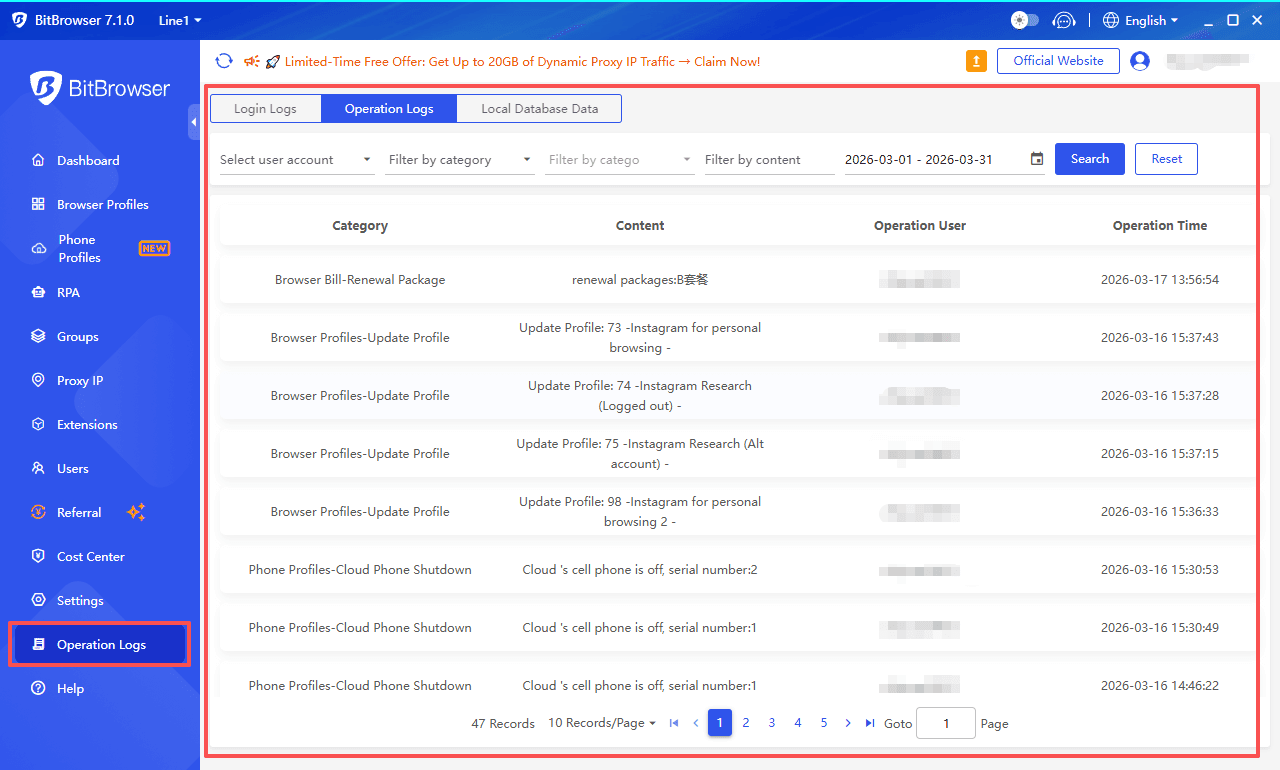This screenshot has height=770, width=1280.
Task: Open support chat via the headset icon
Action: click(x=1064, y=20)
